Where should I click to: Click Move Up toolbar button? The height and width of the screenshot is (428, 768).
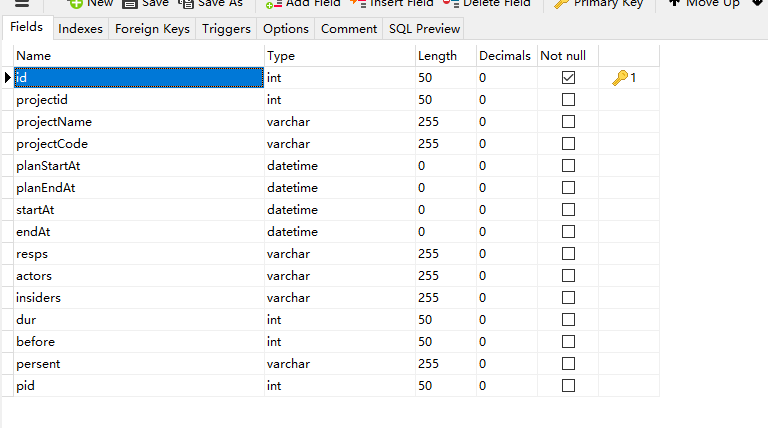tap(704, 3)
